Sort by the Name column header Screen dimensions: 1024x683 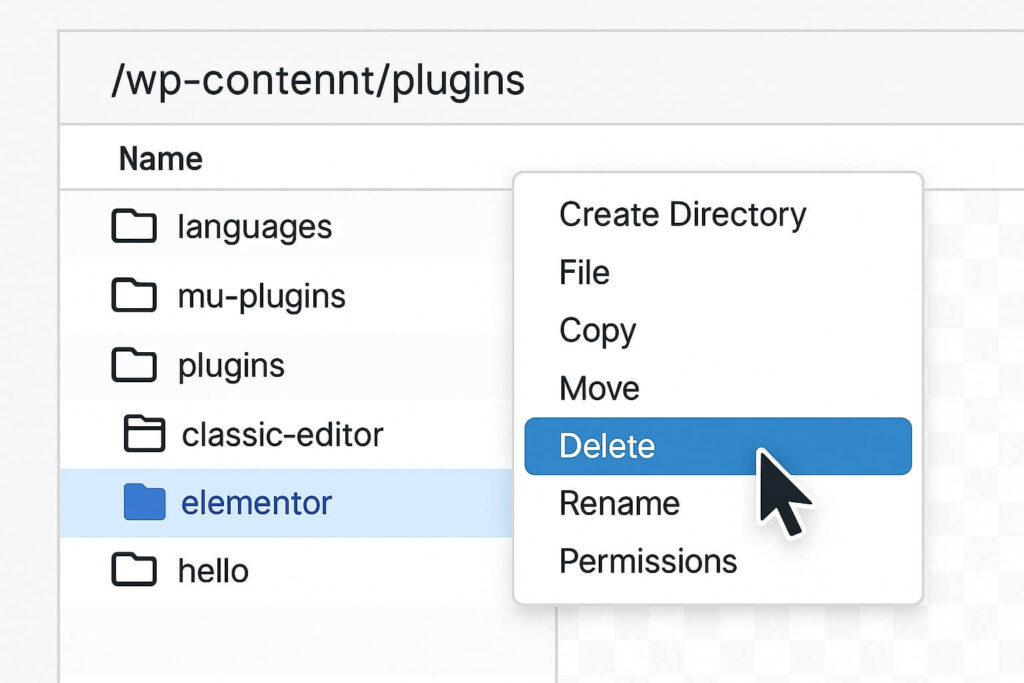[x=160, y=158]
